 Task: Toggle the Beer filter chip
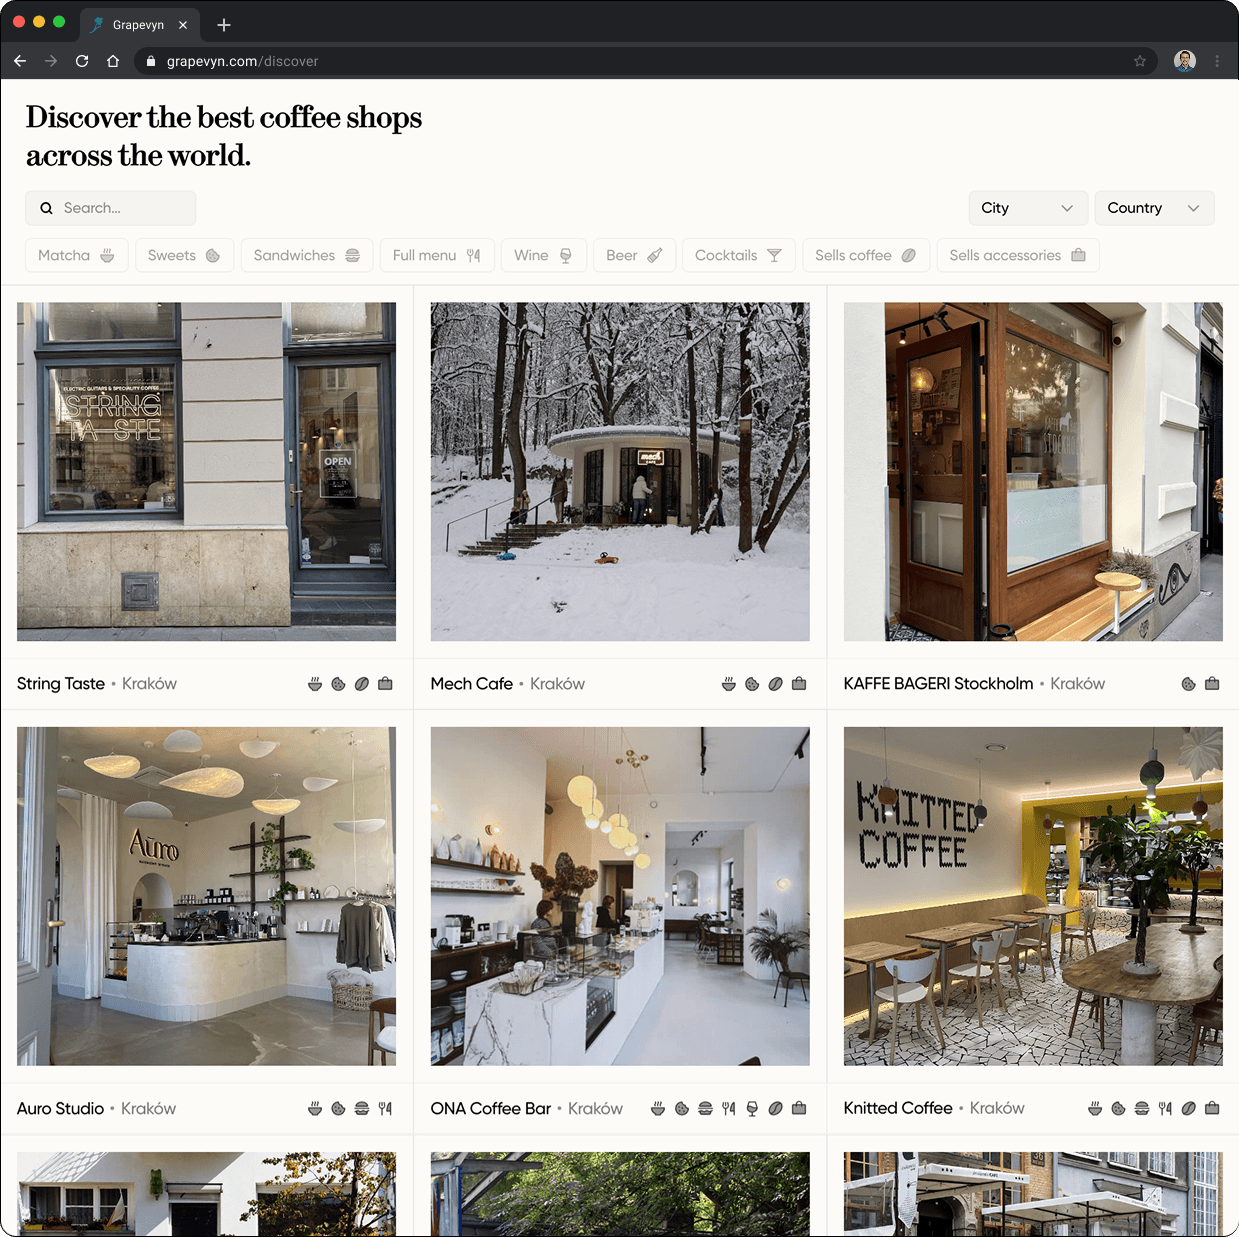pos(634,255)
